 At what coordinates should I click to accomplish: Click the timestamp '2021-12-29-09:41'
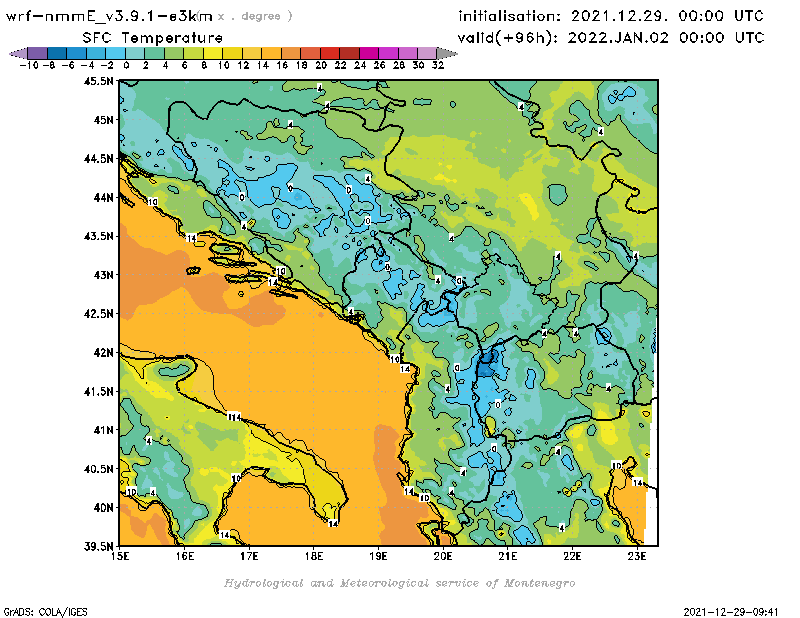[x=731, y=612]
